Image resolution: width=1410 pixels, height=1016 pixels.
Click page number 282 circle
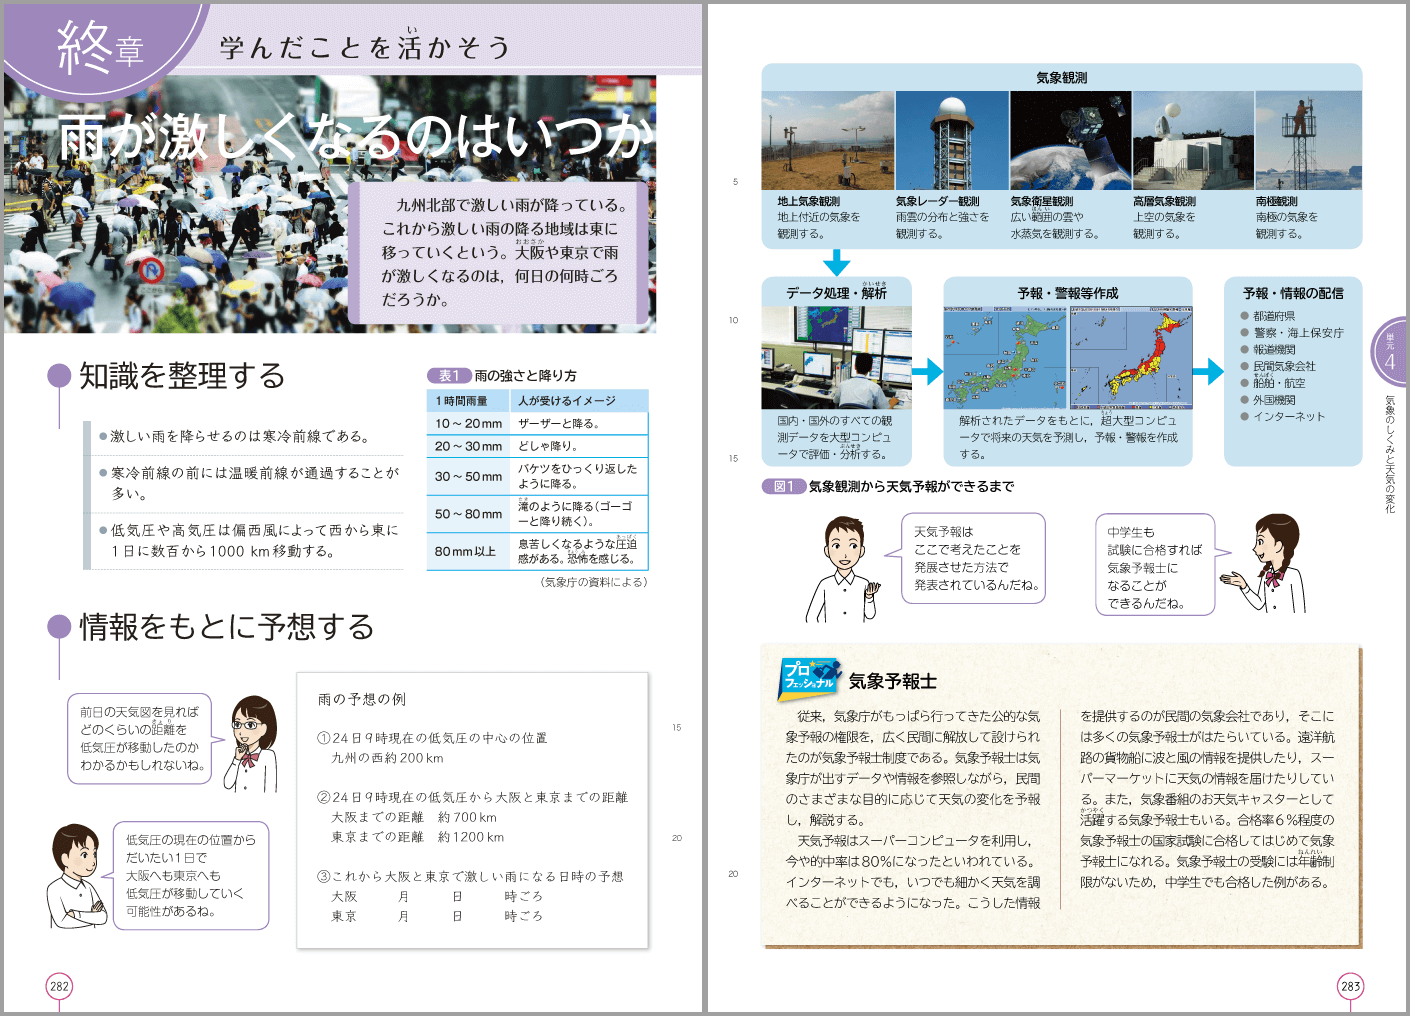(x=59, y=986)
